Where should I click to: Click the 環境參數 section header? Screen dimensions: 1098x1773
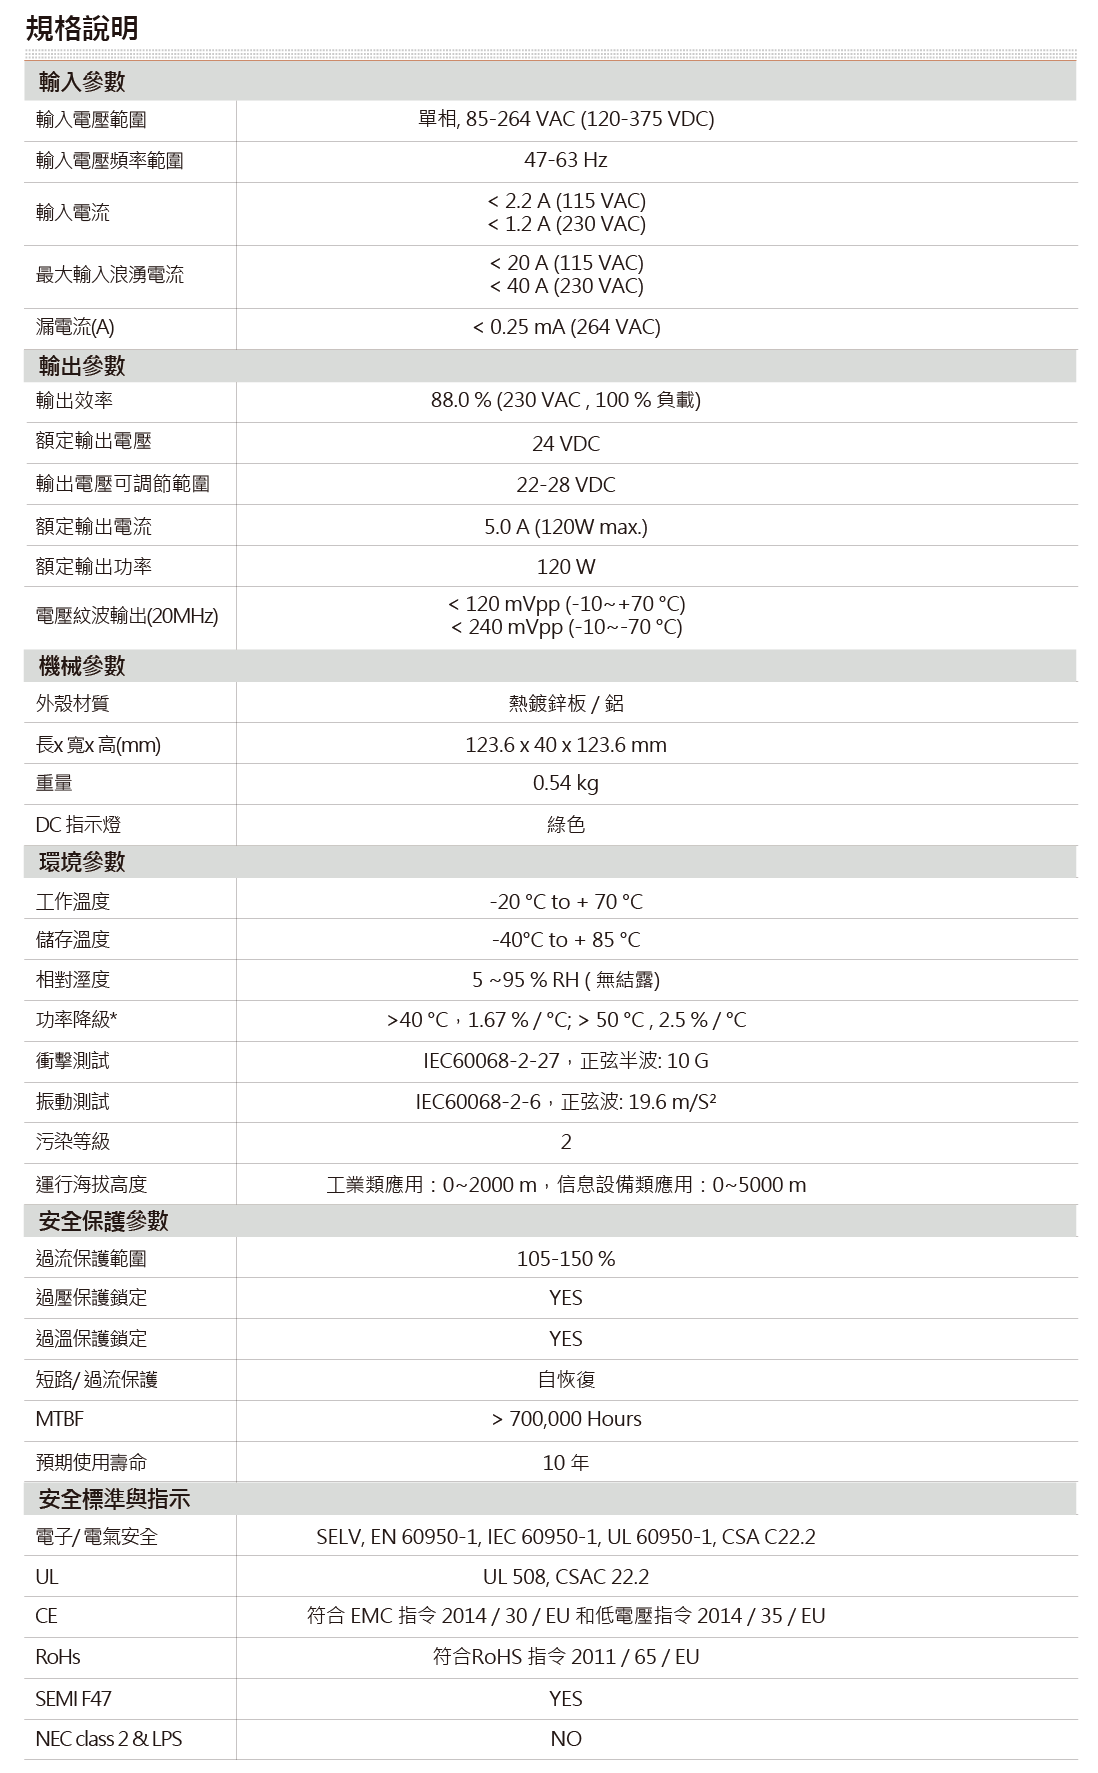[x=82, y=862]
